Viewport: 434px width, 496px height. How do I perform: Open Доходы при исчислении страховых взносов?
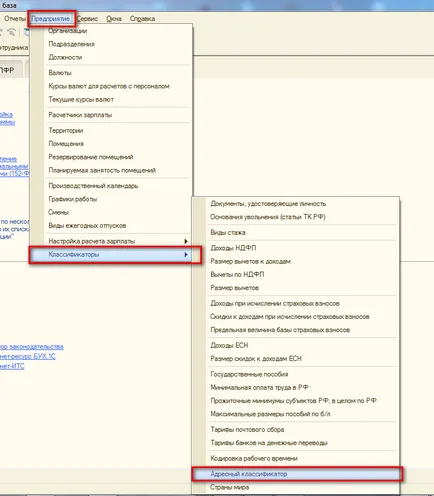point(275,303)
